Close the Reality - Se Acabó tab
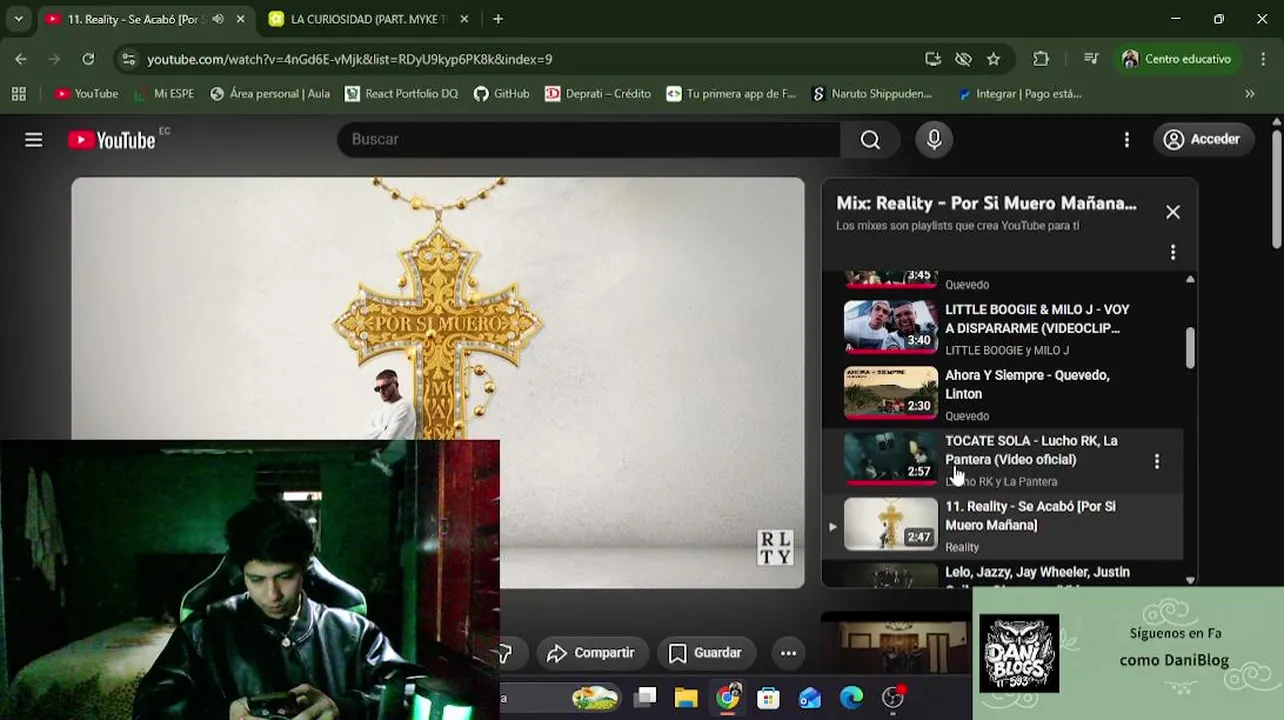Screen dimensions: 1284x720 [240, 19]
